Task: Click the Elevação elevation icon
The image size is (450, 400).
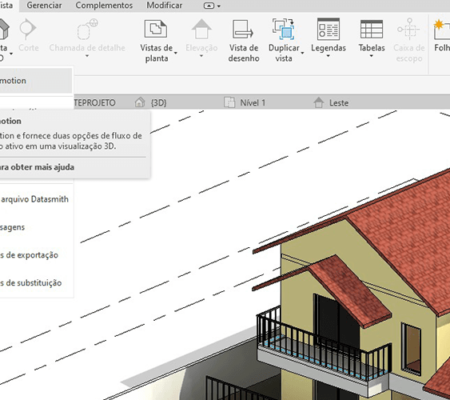Action: 201,29
